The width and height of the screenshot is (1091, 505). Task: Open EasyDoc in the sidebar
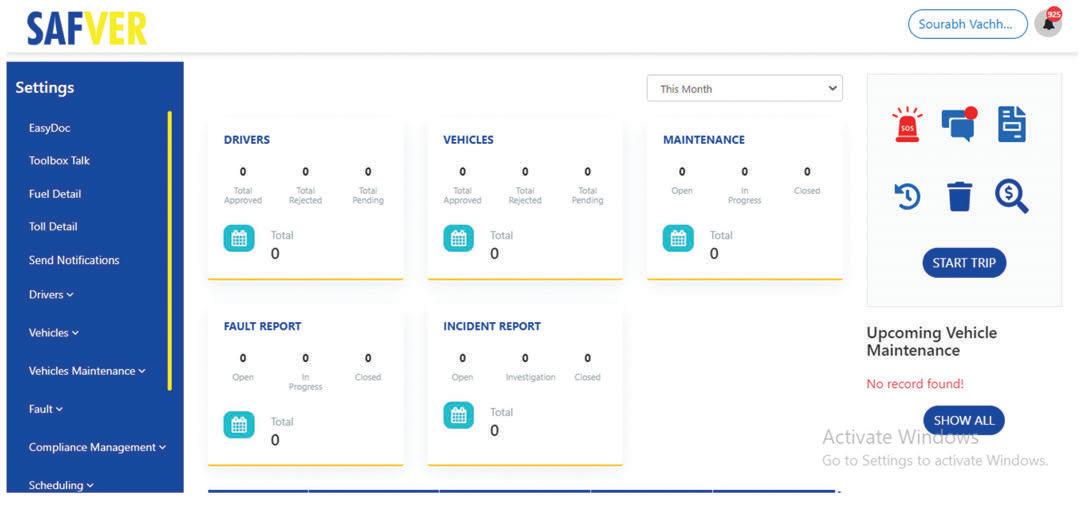(x=49, y=128)
